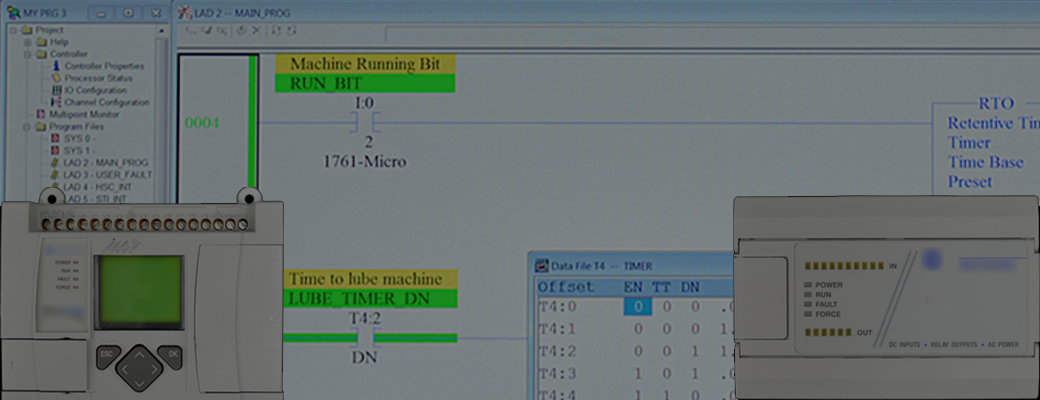Collapse the Project root folder
This screenshot has width=1040, height=400.
(13, 30)
